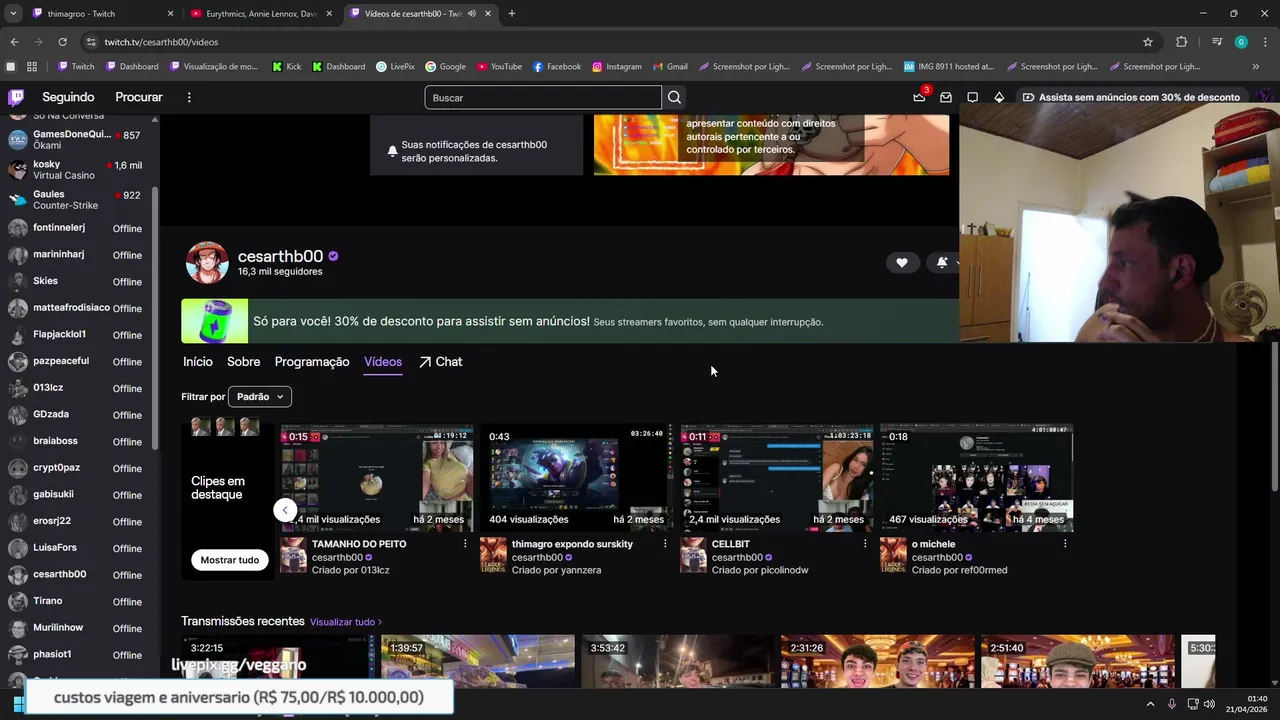1280x720 pixels.
Task: Open o michele clip thumbnail
Action: point(977,478)
